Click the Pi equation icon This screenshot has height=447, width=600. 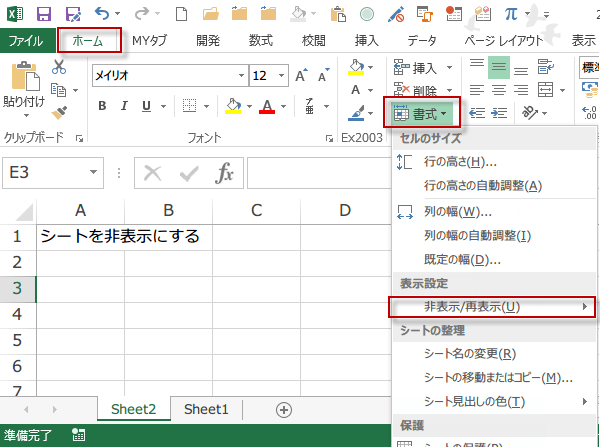coord(511,14)
